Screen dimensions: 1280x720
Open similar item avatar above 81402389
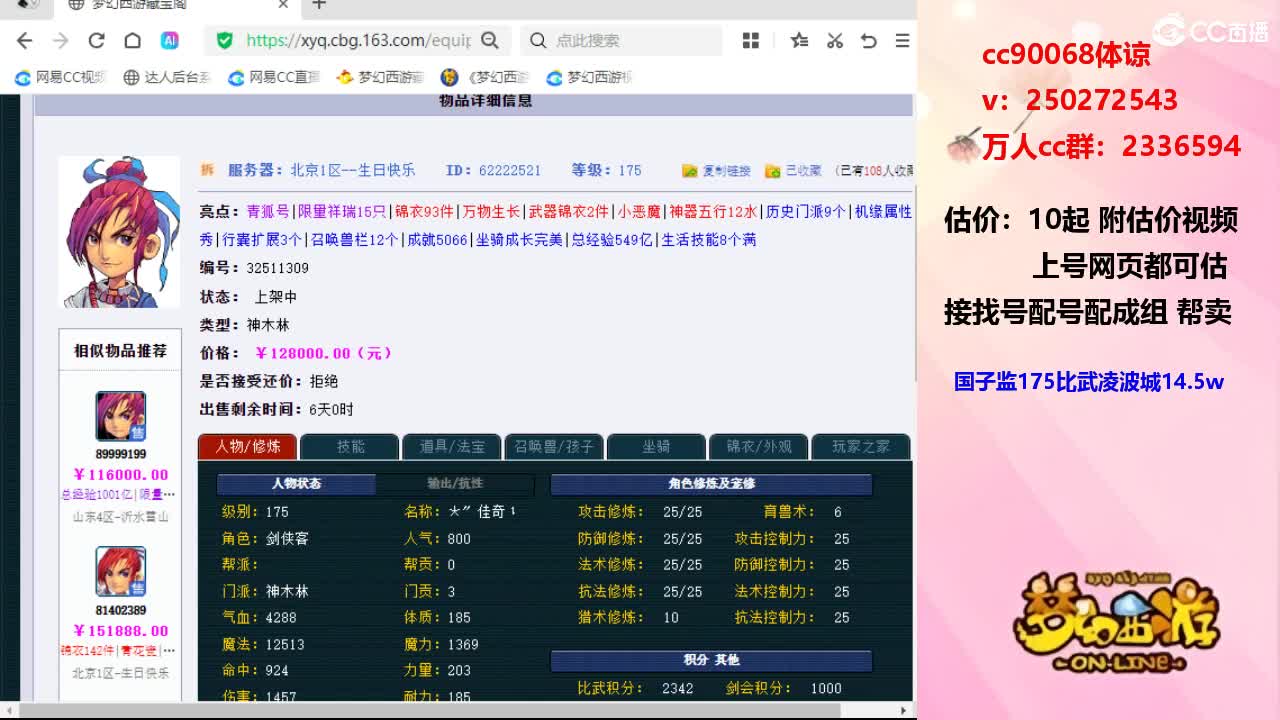[120, 572]
